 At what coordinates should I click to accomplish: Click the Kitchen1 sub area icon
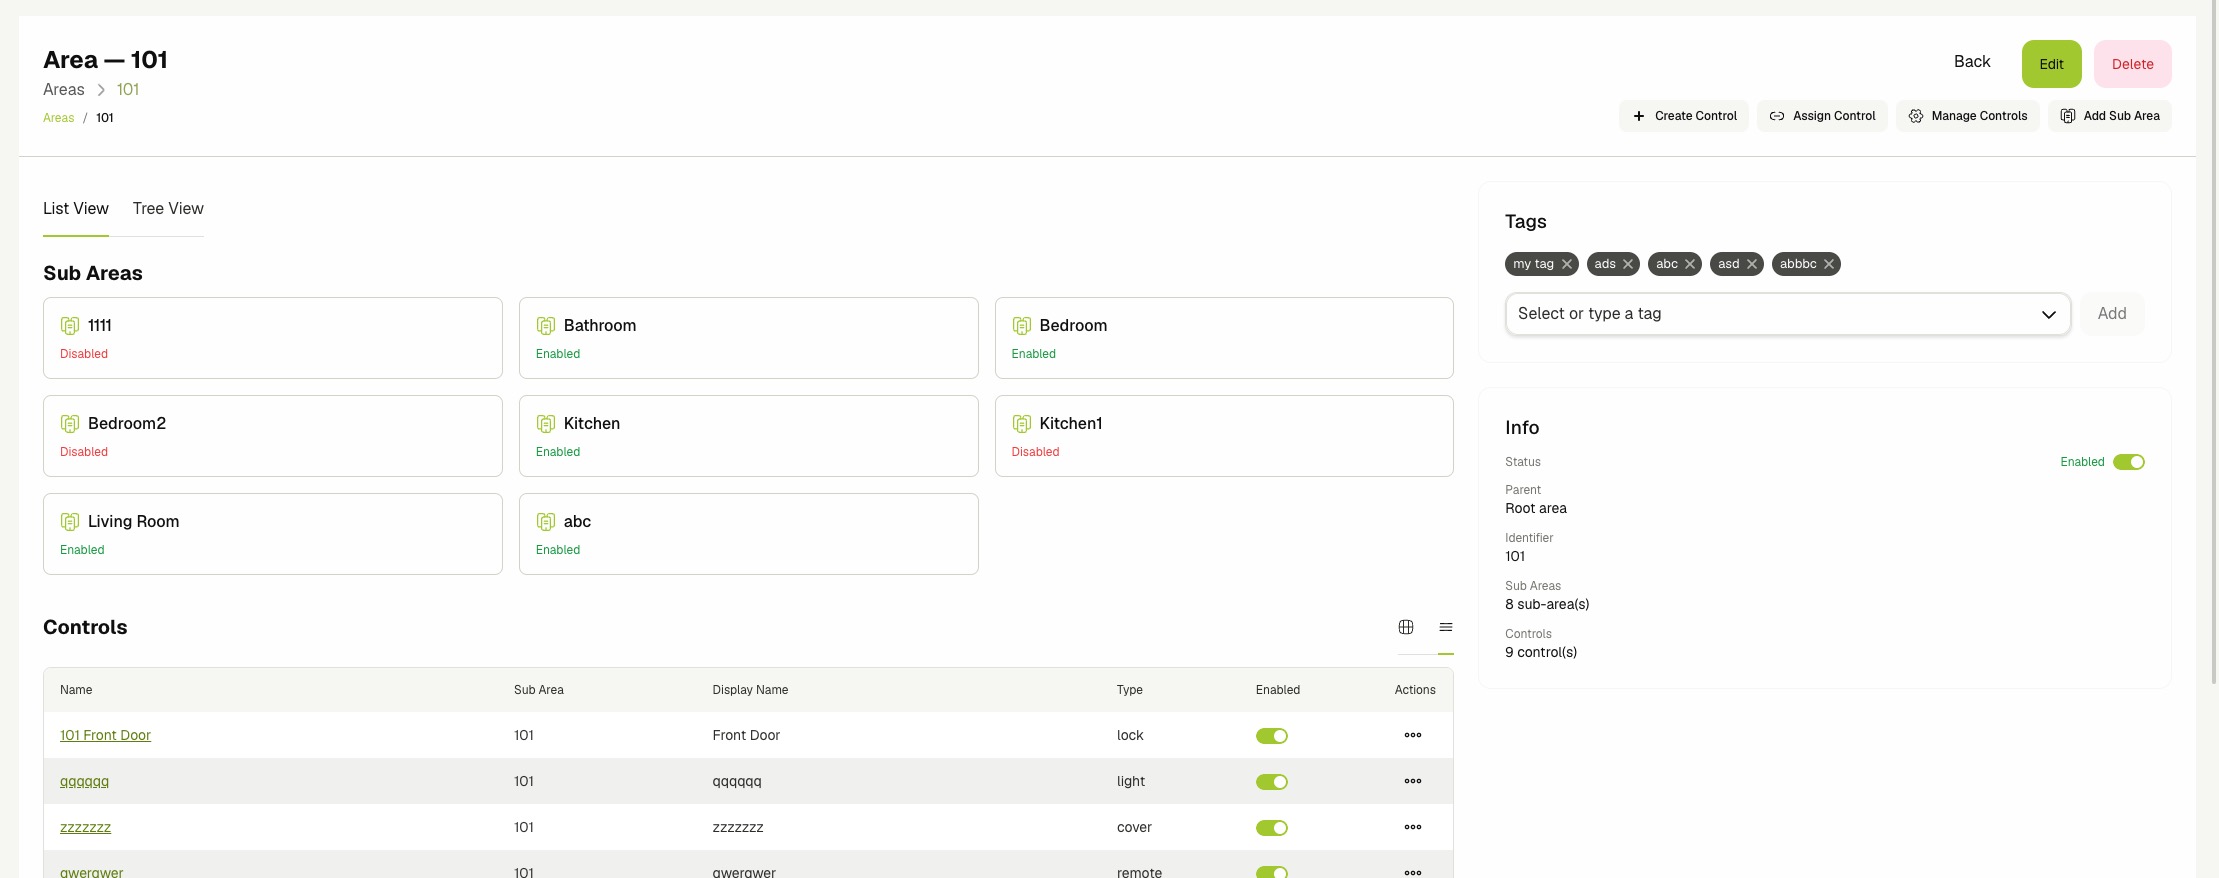click(x=1022, y=424)
